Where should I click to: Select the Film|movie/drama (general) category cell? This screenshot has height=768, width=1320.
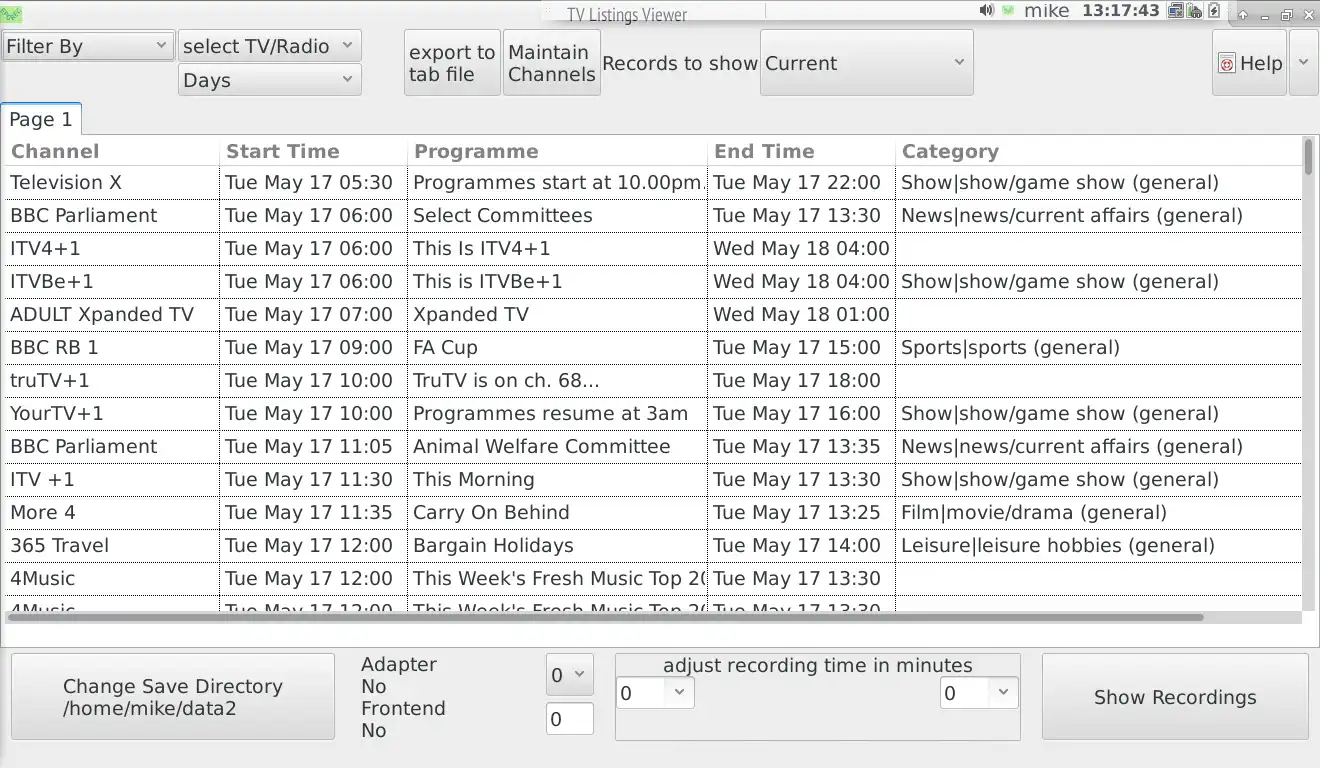click(x=1099, y=513)
